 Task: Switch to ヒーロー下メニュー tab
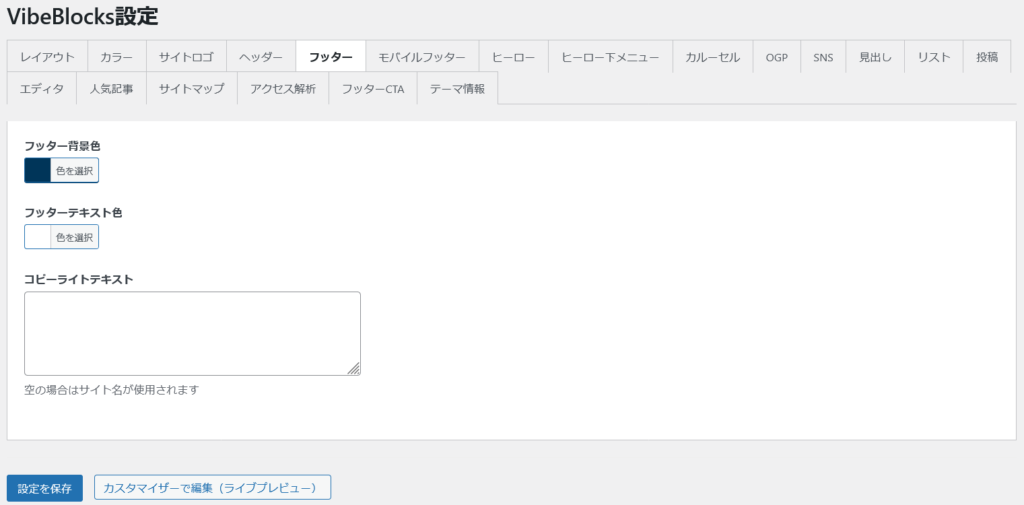(x=610, y=57)
